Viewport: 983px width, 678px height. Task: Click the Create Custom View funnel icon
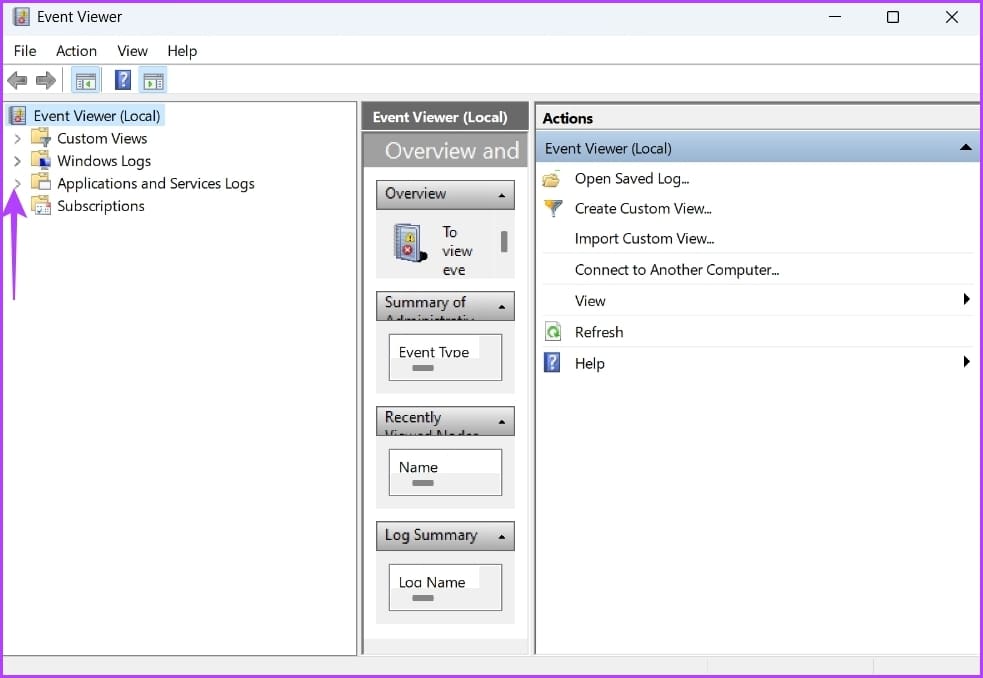[553, 208]
